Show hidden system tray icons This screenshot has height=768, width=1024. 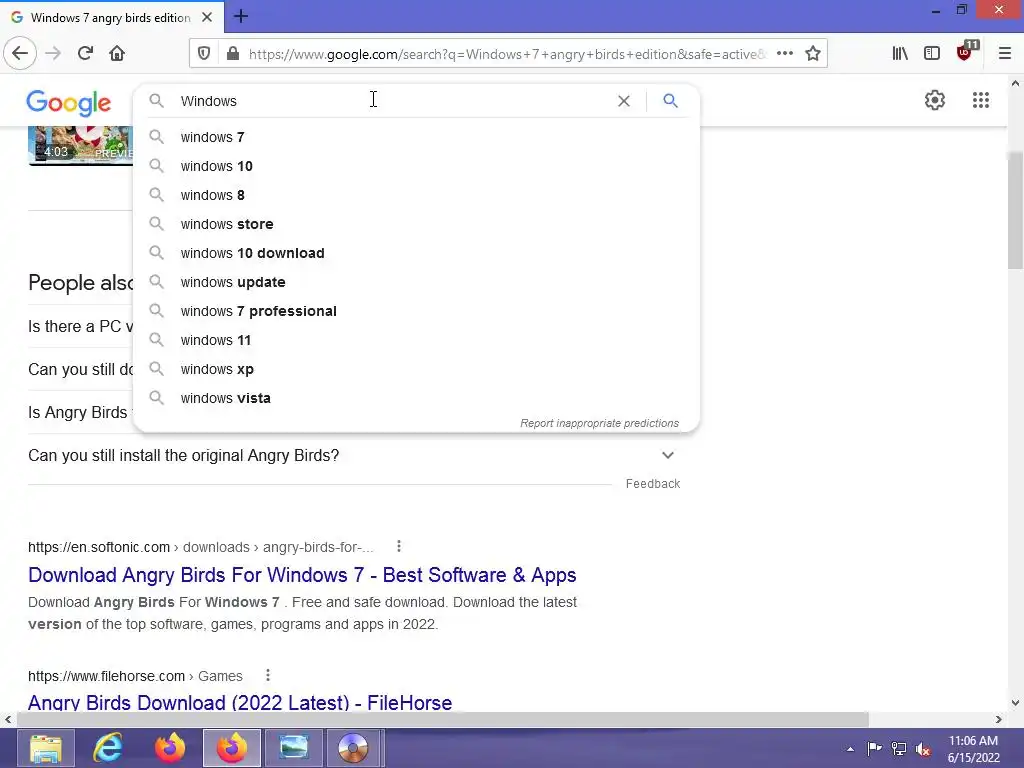point(850,749)
